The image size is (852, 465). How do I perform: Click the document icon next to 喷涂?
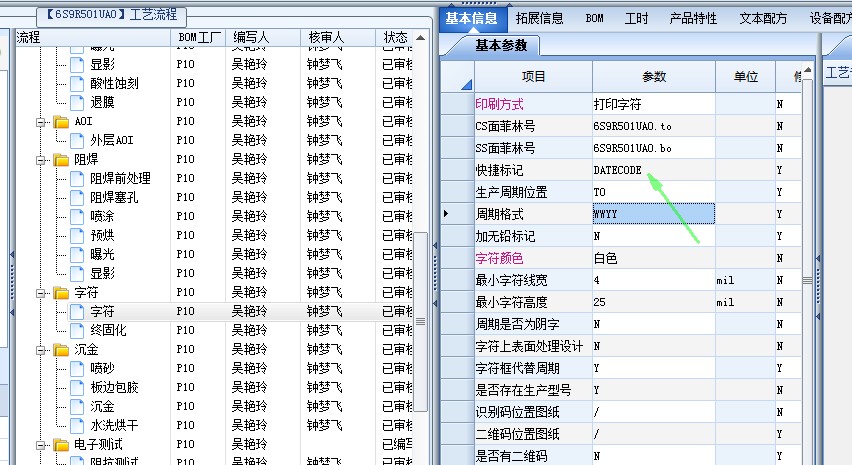[x=77, y=216]
